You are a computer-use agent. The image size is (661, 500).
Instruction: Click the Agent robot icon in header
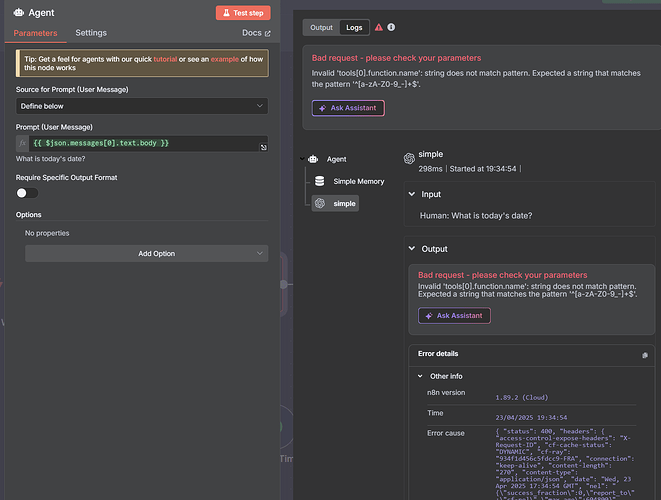(19, 13)
